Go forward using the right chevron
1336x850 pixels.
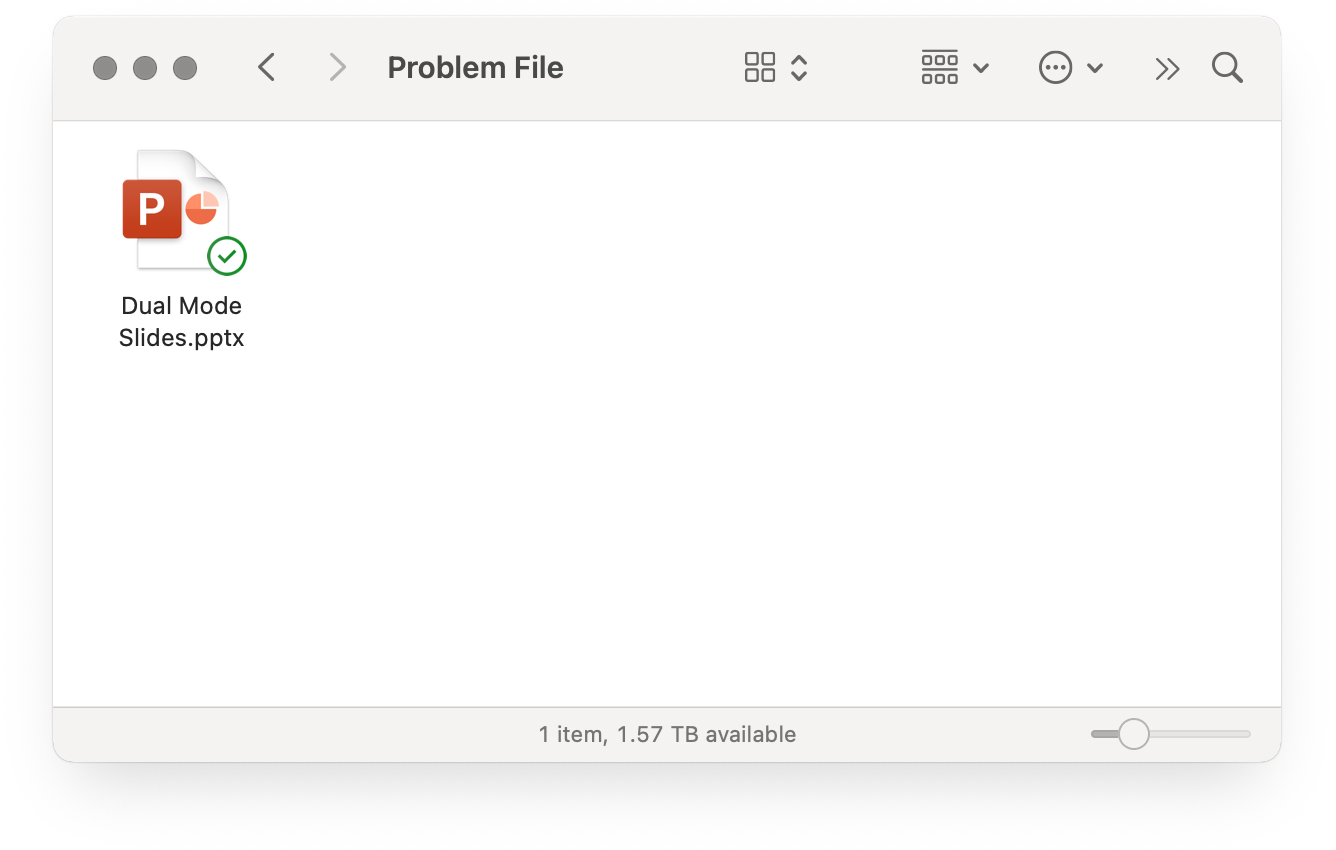pyautogui.click(x=338, y=68)
